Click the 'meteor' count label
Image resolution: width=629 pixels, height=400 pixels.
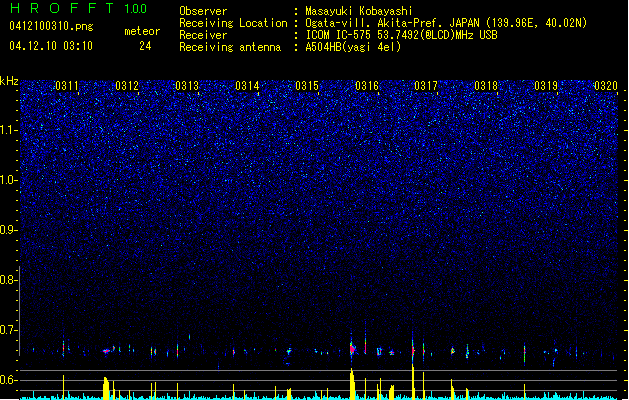[x=142, y=31]
